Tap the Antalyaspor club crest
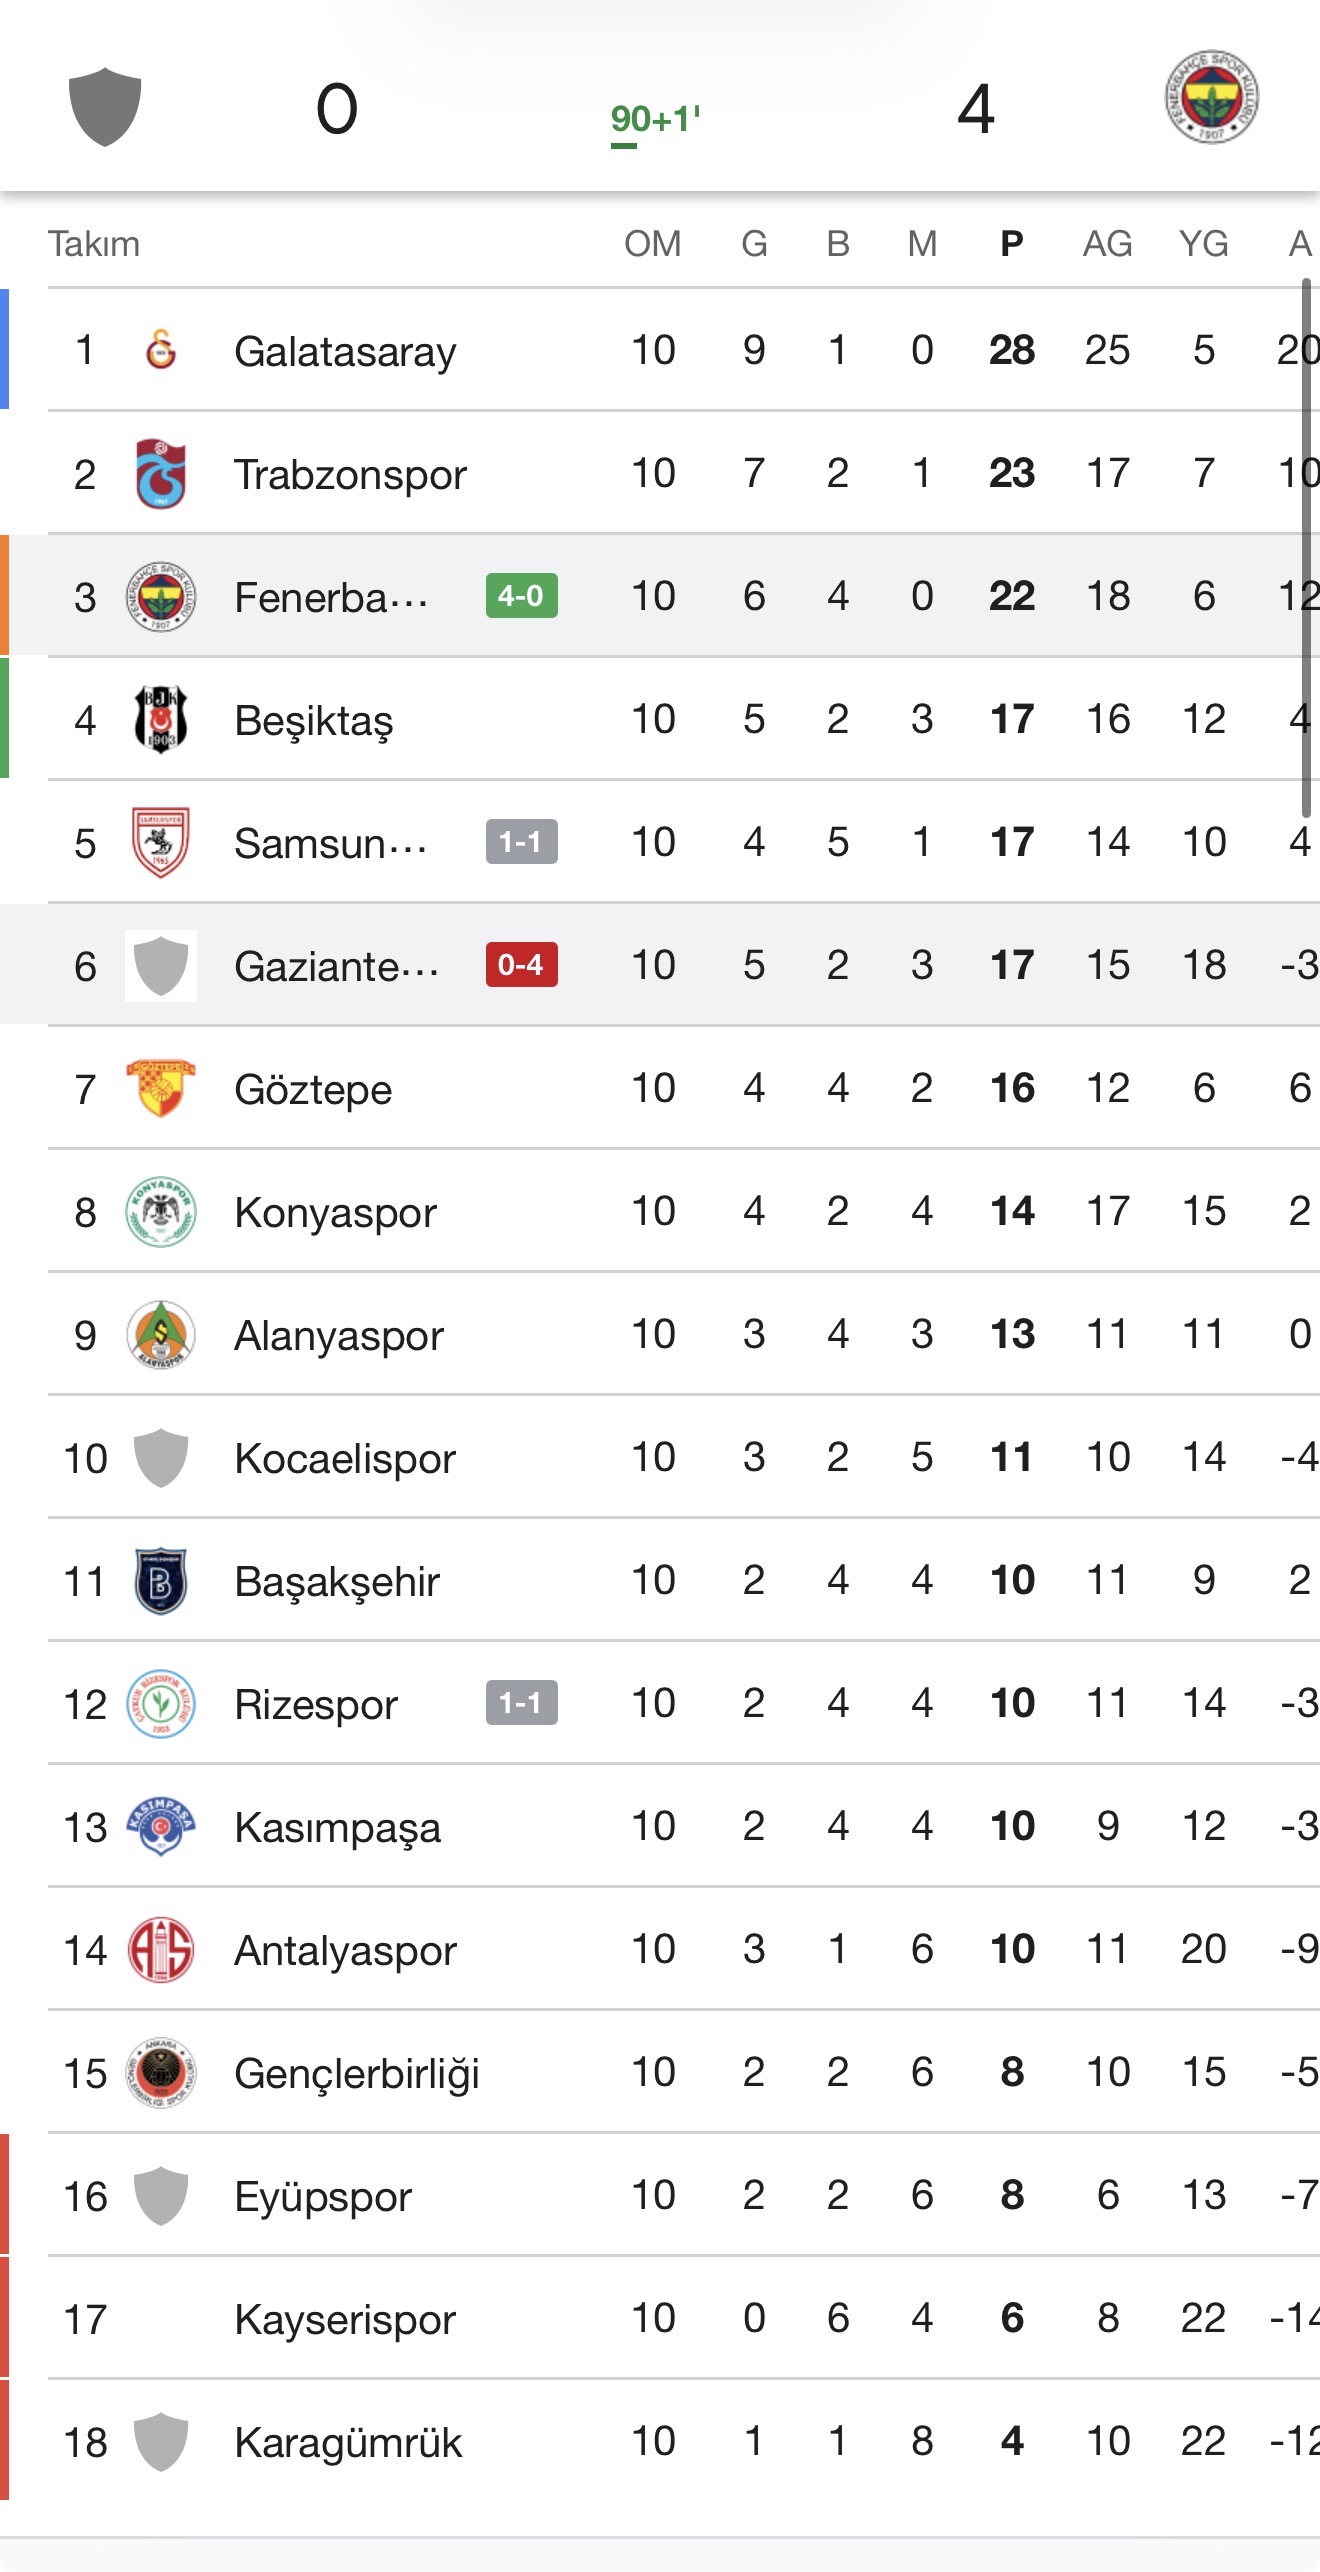1320x2572 pixels. point(161,1949)
